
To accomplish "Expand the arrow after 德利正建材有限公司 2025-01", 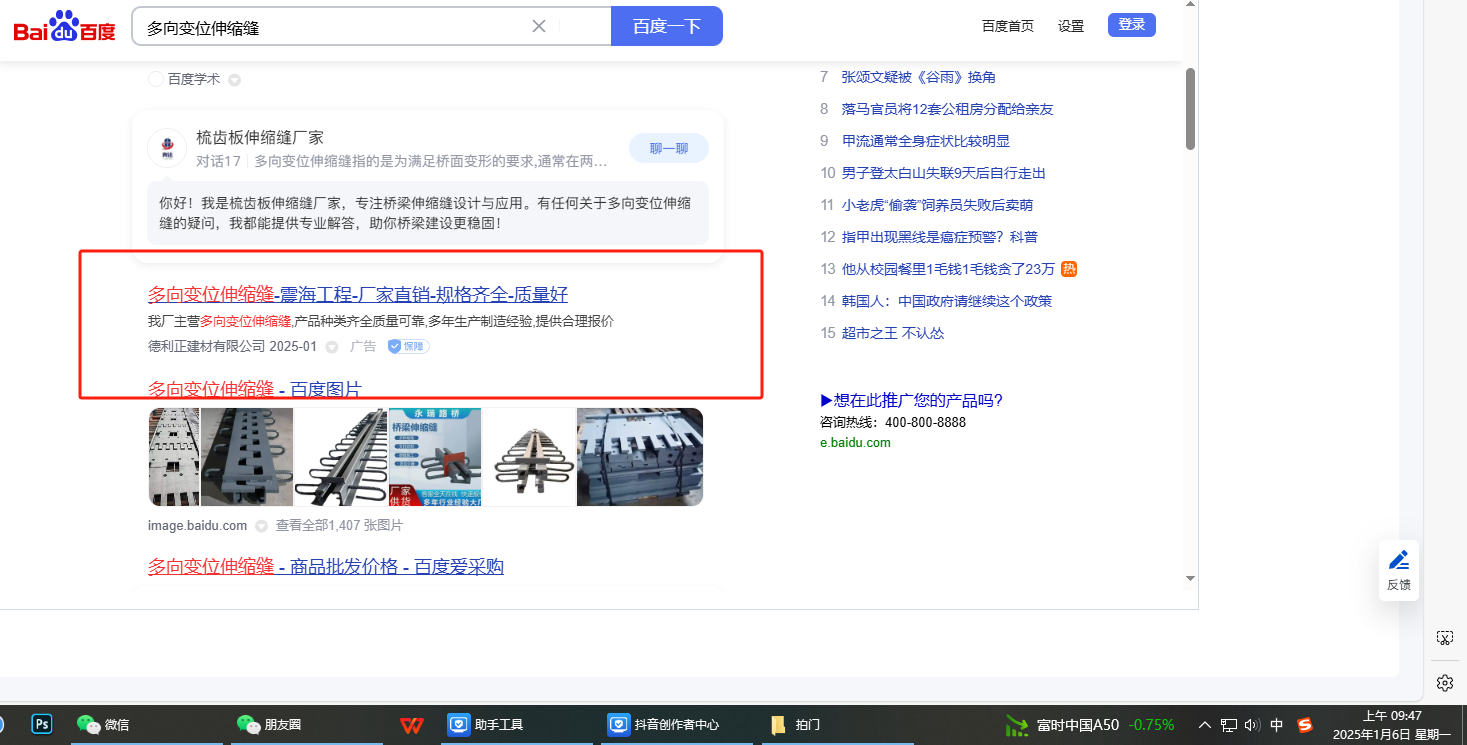I will tap(332, 347).
